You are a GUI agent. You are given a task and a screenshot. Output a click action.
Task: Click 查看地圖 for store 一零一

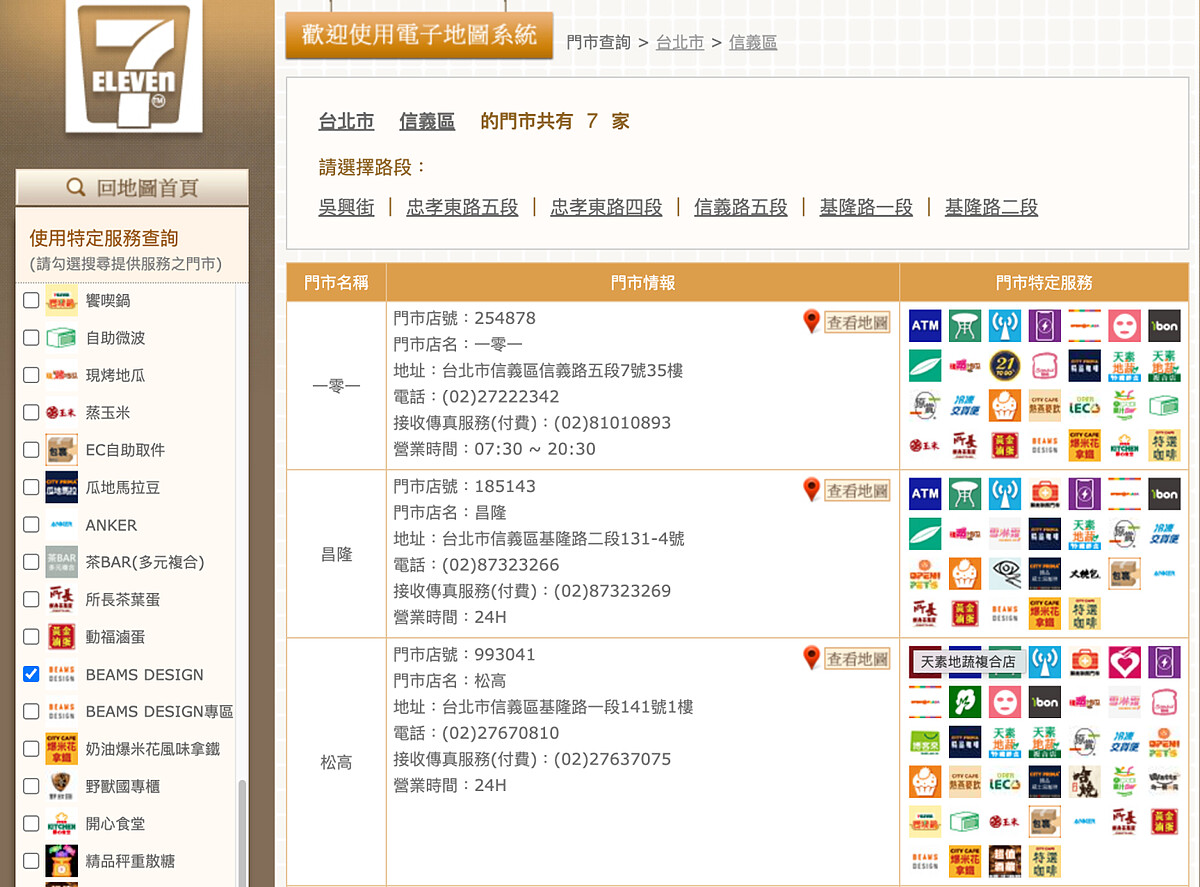tap(857, 322)
